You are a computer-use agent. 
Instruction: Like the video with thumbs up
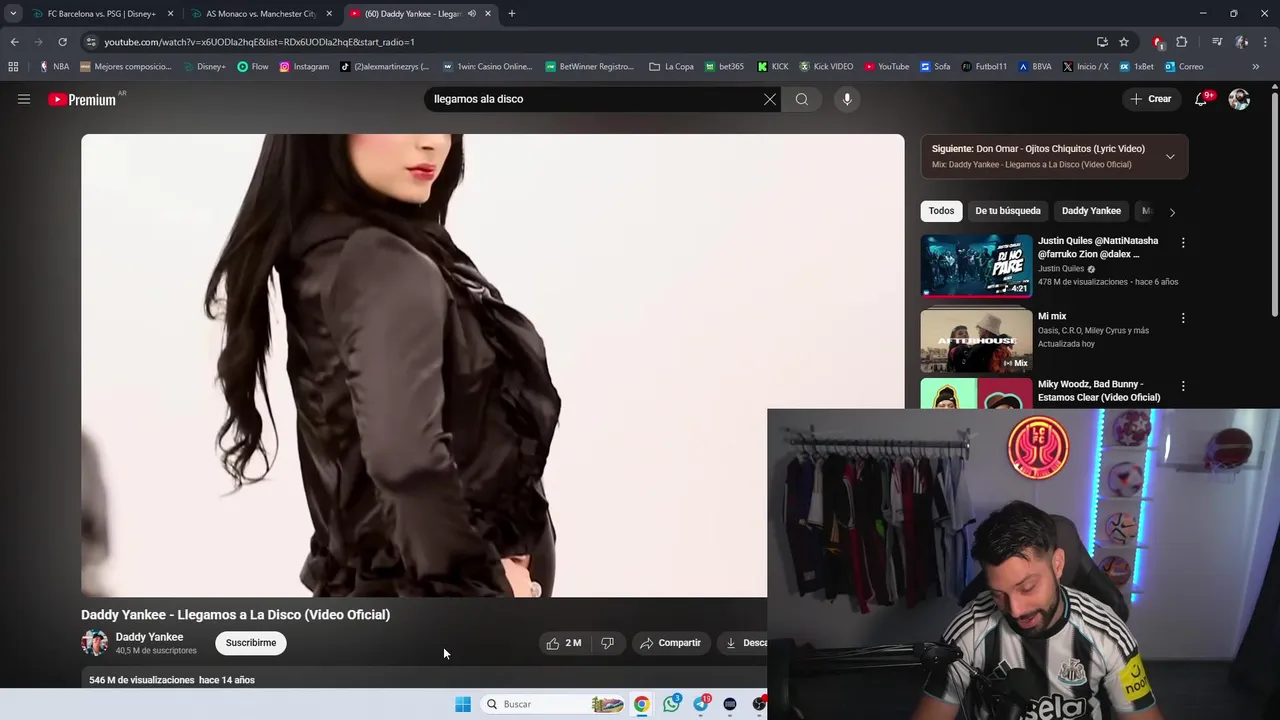click(x=563, y=643)
